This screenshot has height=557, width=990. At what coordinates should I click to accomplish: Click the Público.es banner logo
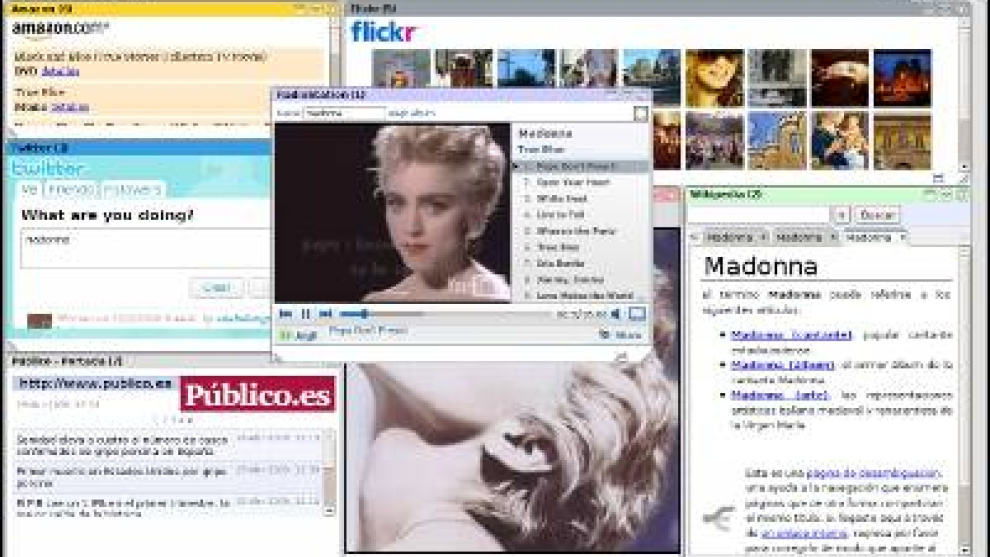point(257,394)
